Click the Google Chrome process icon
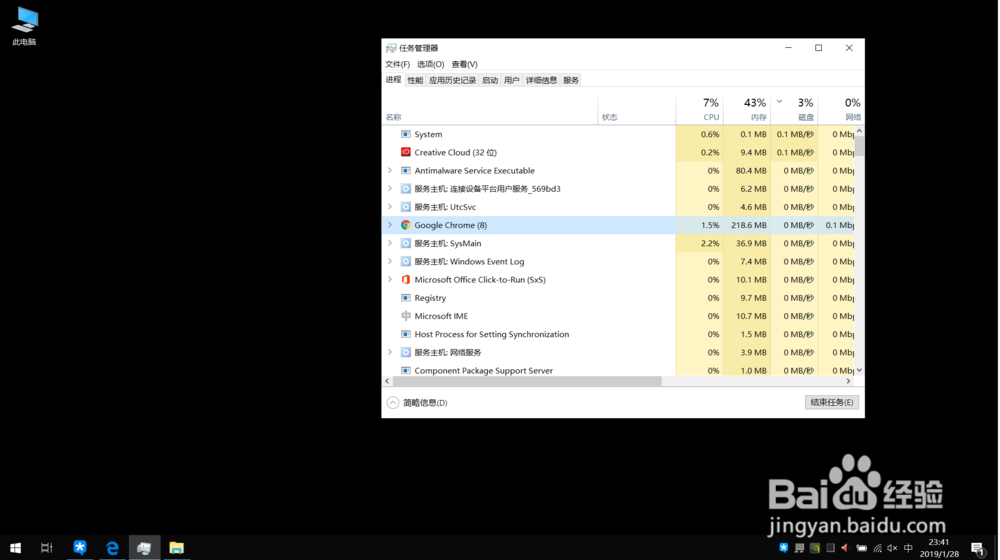The width and height of the screenshot is (1000, 560). click(x=406, y=225)
